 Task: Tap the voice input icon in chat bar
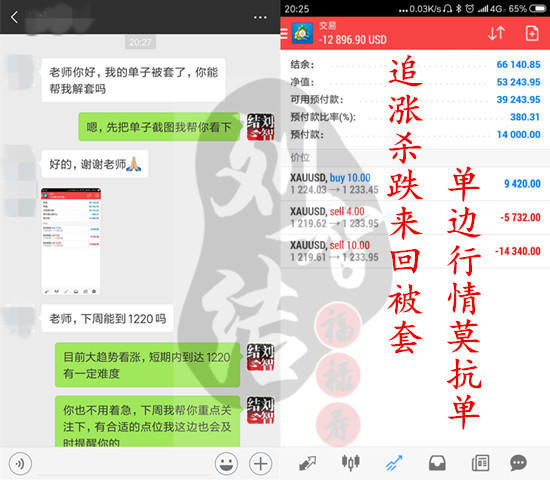[20, 464]
